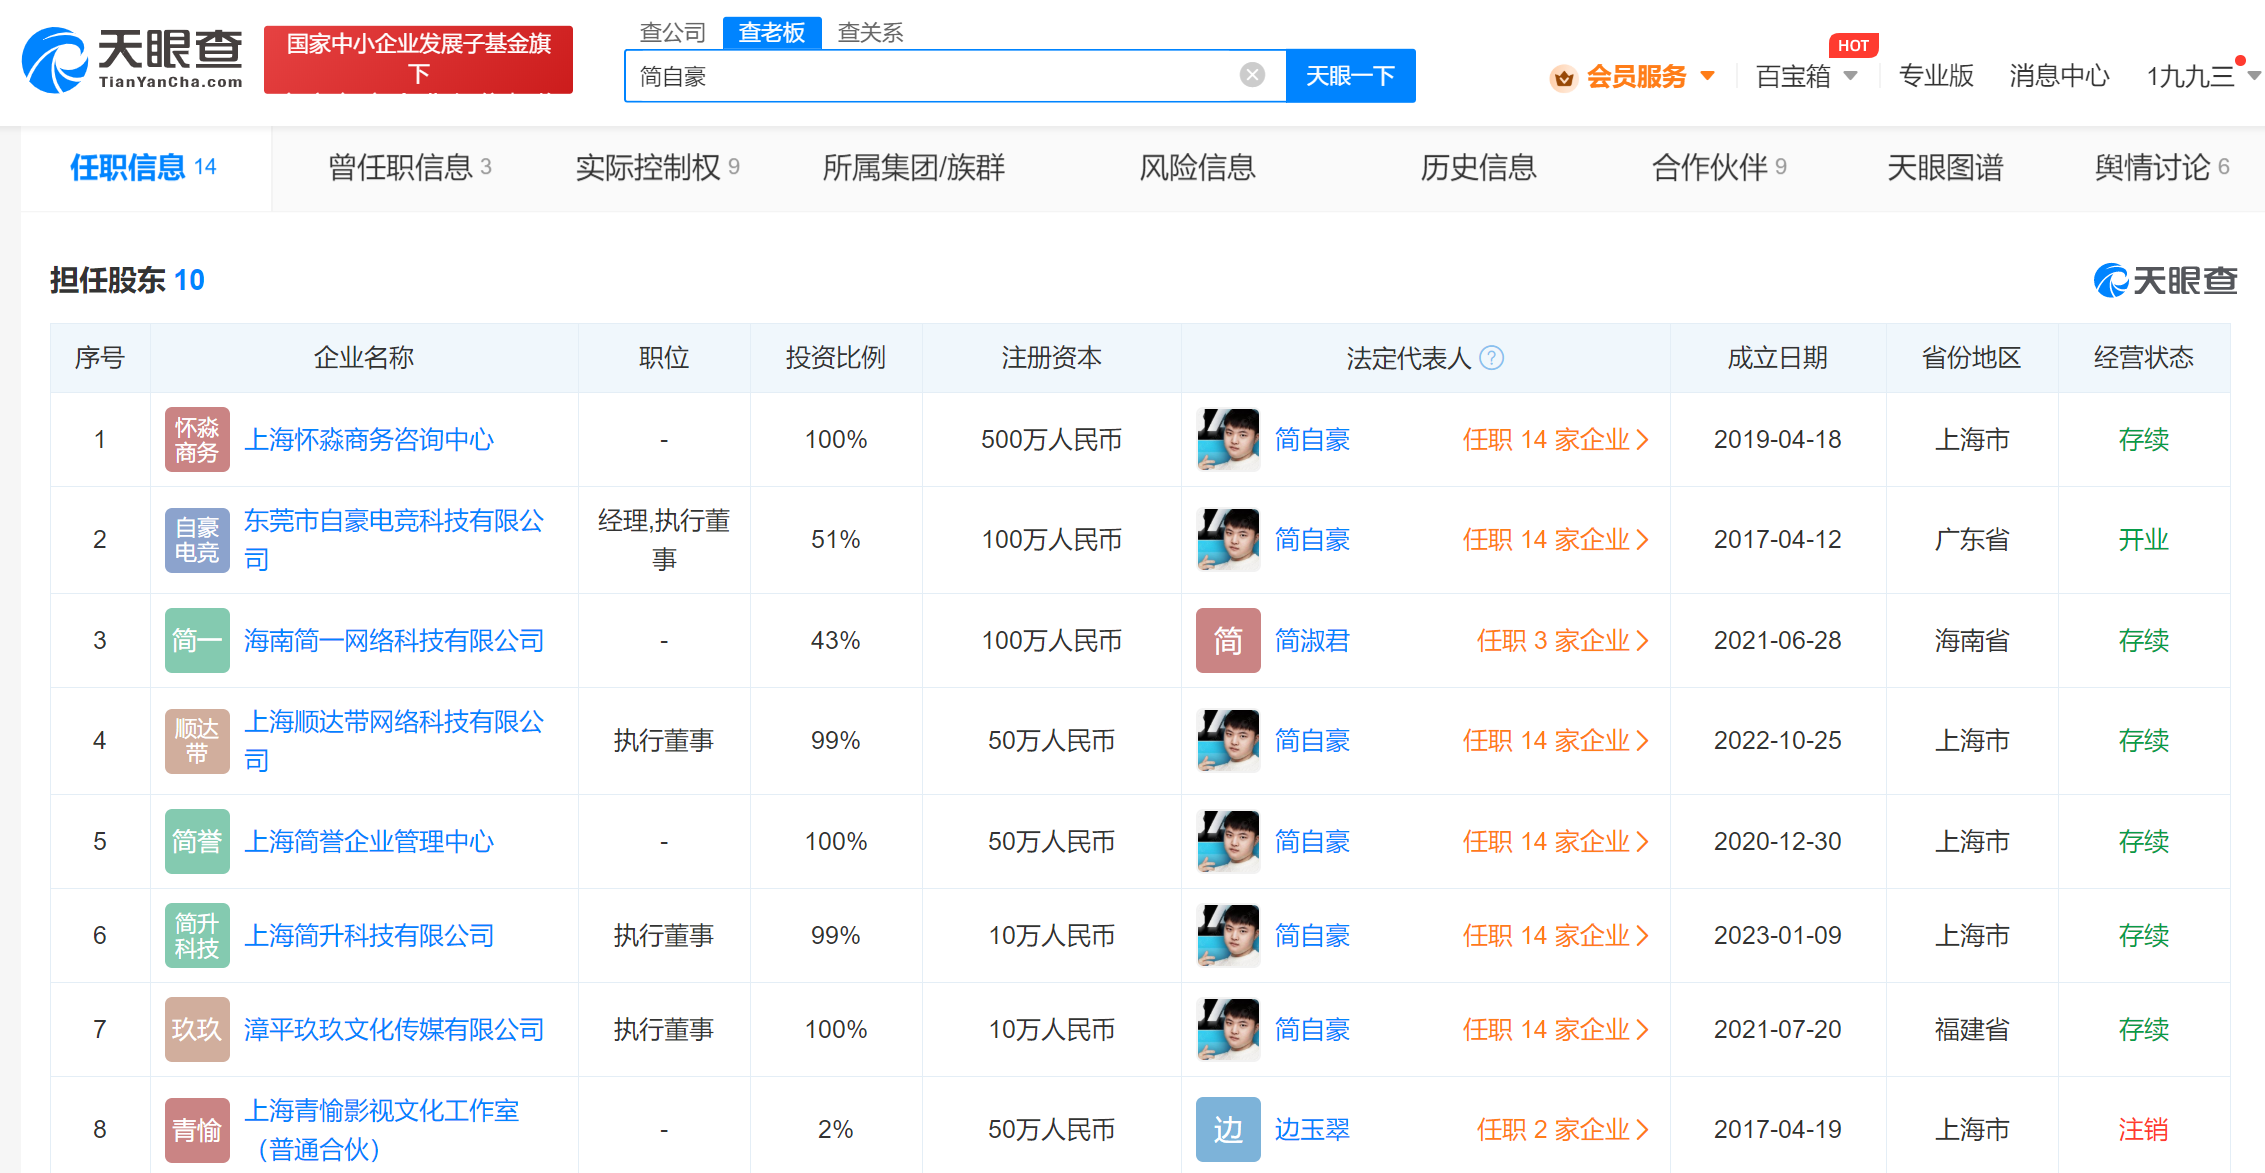Open 专业版 link in header
This screenshot has width=2265, height=1173.
coord(1936,76)
